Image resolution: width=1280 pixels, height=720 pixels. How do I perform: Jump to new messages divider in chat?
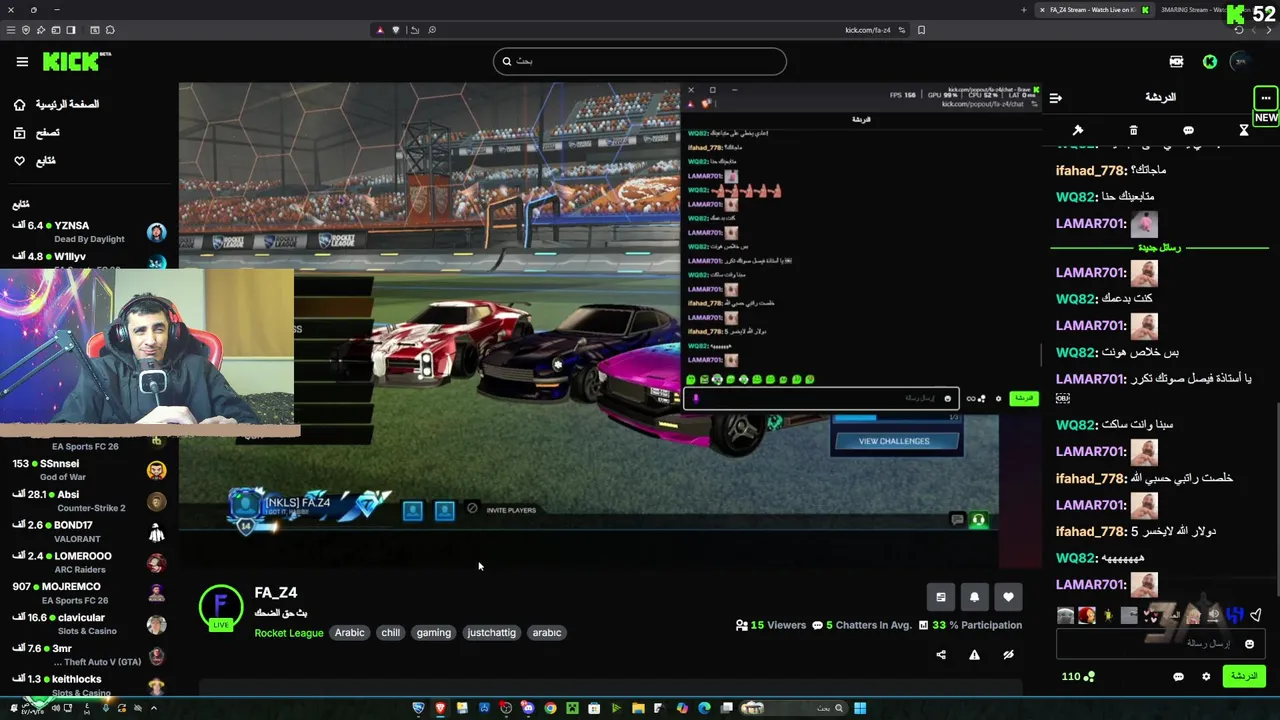tap(1159, 247)
